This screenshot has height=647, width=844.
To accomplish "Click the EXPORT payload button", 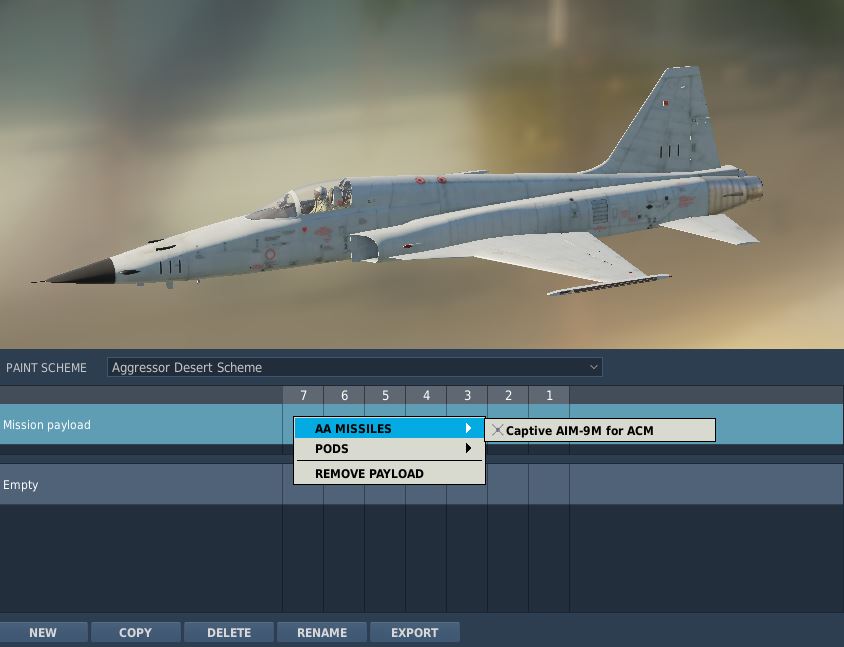I will 414,632.
